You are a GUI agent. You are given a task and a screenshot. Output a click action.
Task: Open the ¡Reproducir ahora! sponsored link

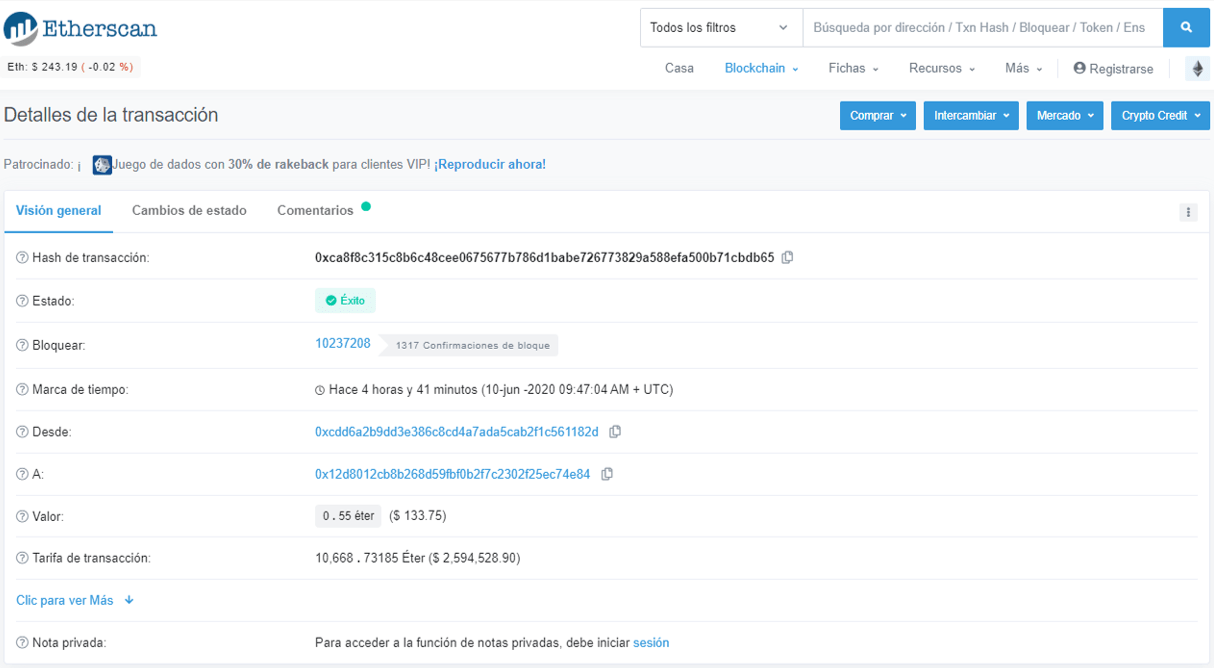(x=490, y=165)
